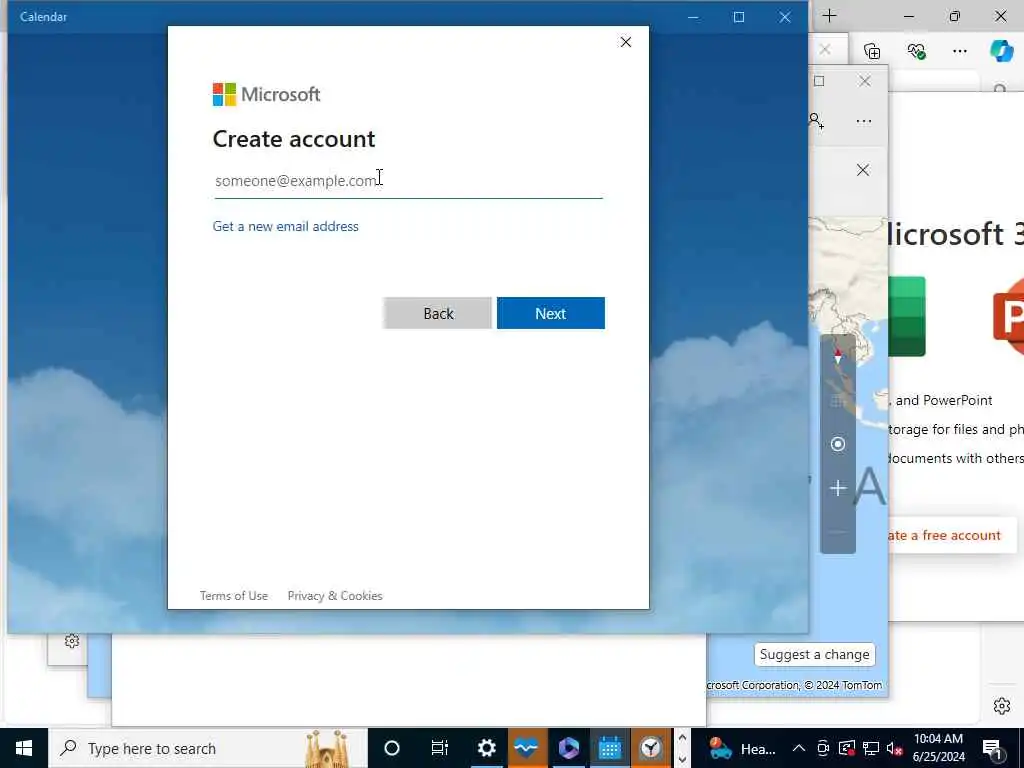This screenshot has width=1024, height=768.
Task: Click taskbar overflow down arrow
Action: pos(682,759)
